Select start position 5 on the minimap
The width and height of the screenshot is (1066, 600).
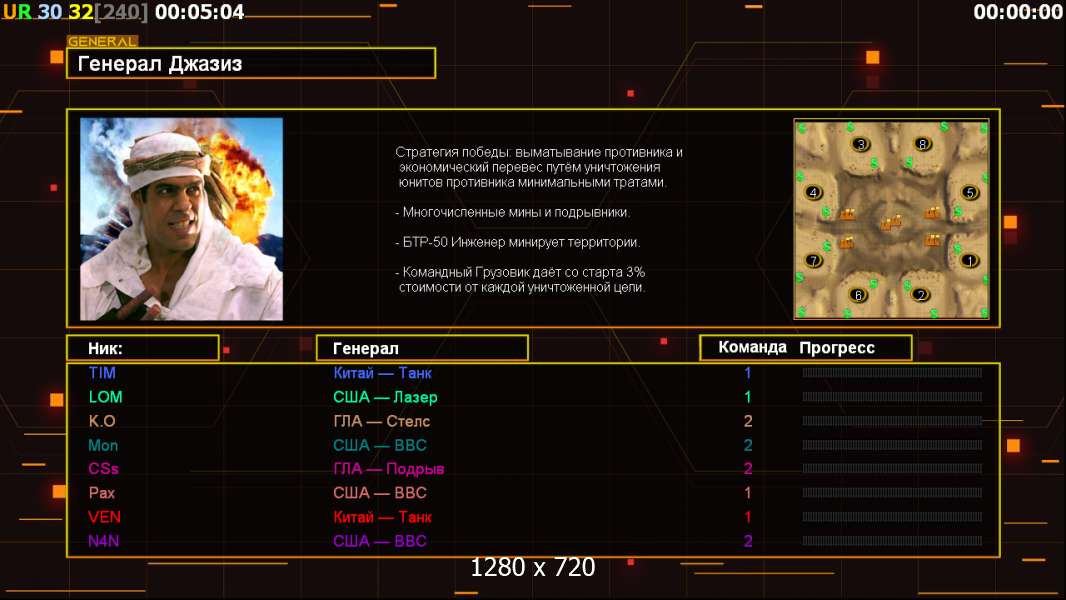(969, 192)
